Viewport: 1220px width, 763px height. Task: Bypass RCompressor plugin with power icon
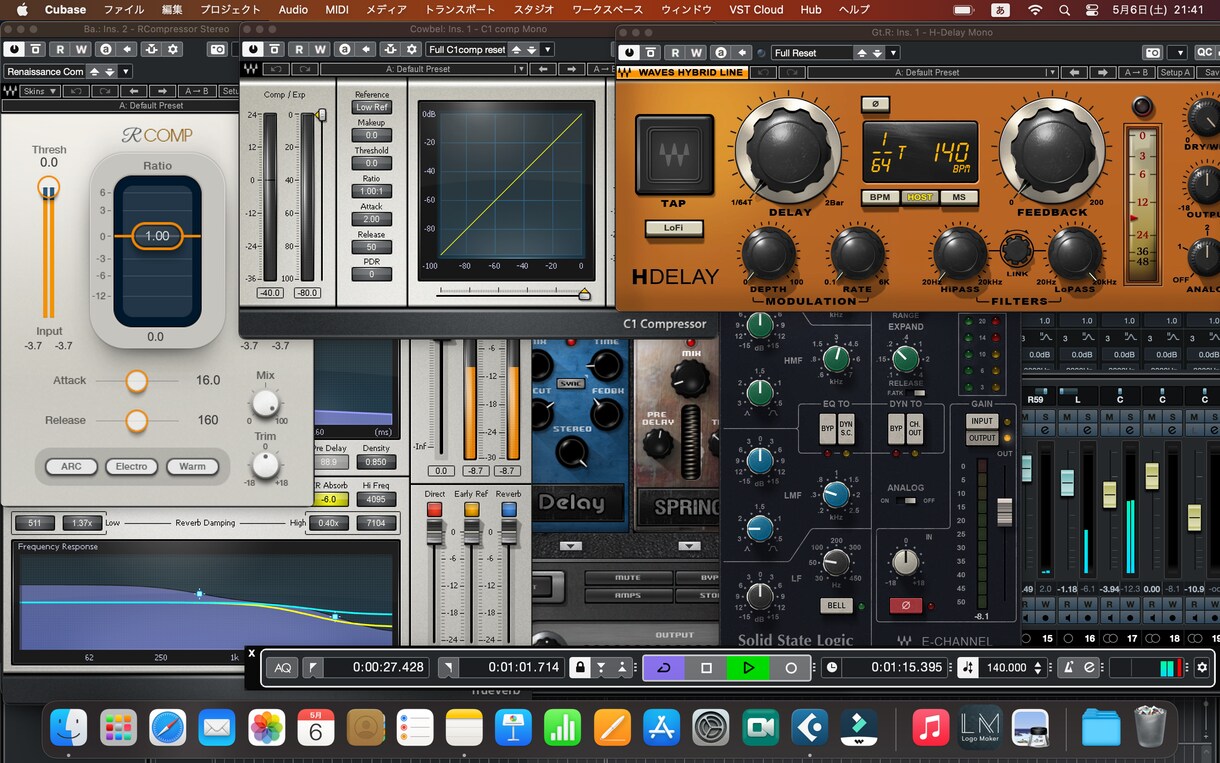(x=15, y=49)
